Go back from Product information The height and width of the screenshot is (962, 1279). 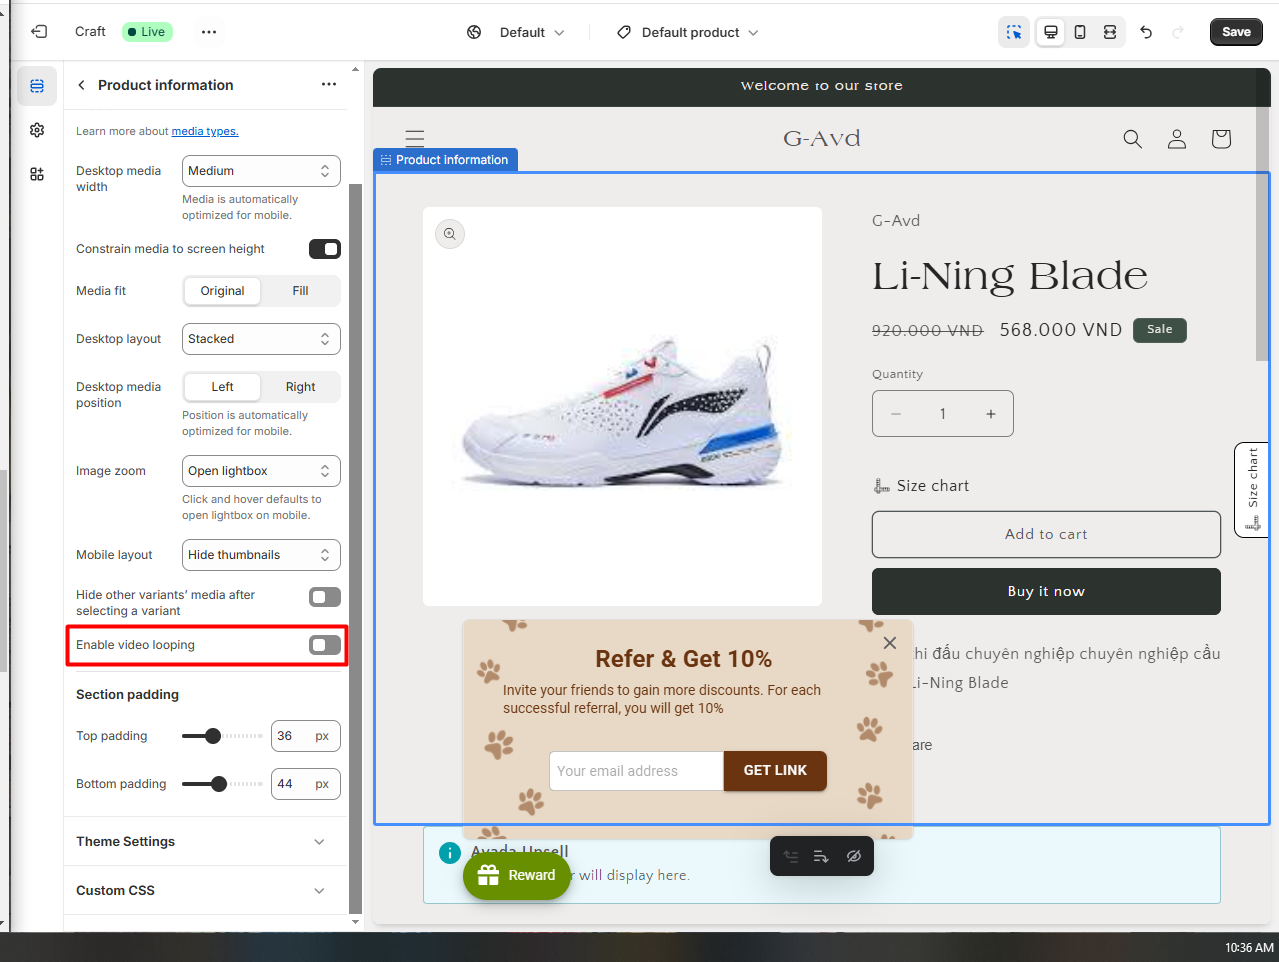tap(81, 85)
